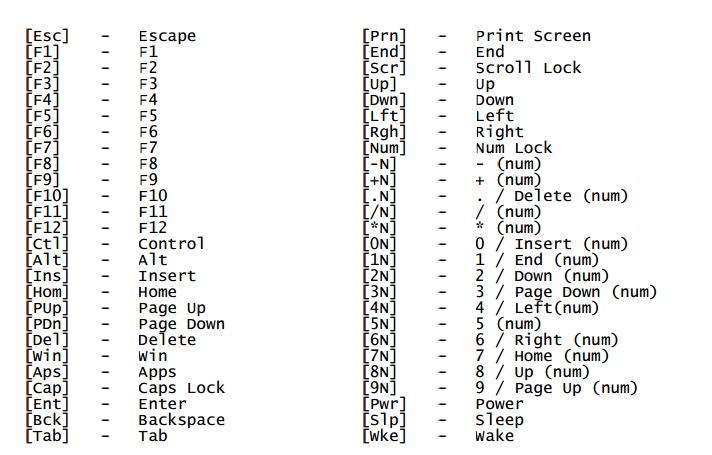Click the [Rgh] key code

coord(384,132)
